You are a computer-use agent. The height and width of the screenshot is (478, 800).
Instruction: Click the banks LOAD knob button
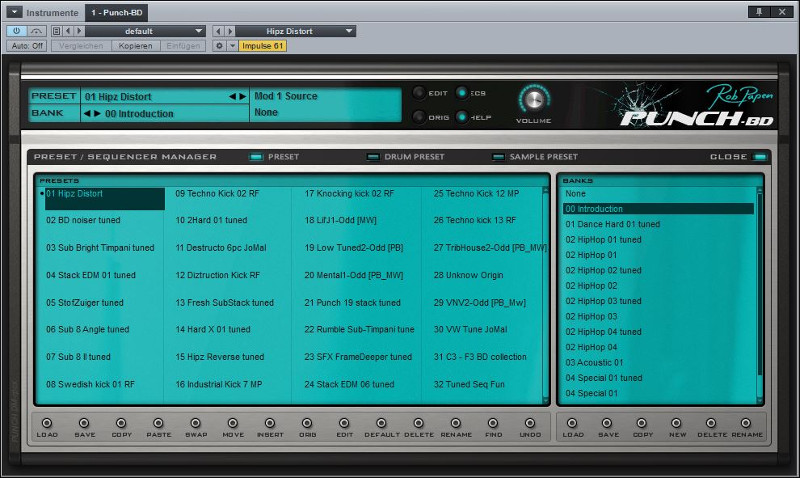click(572, 423)
